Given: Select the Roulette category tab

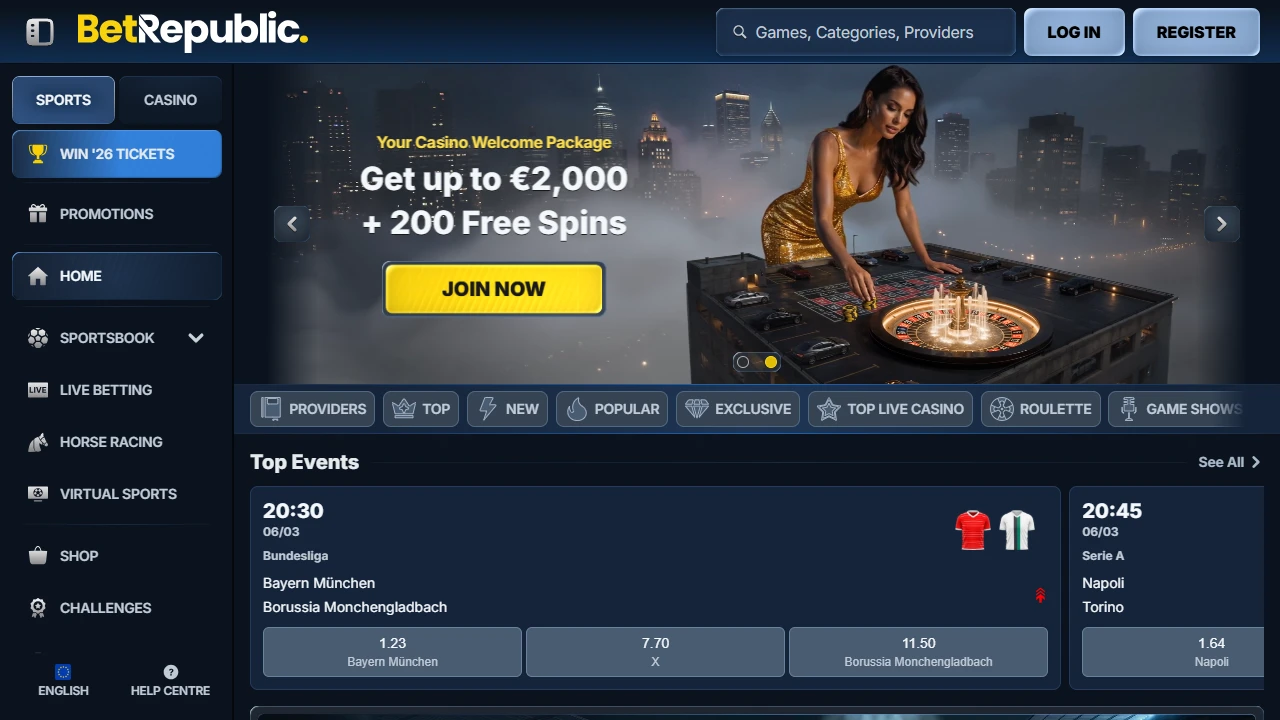Looking at the screenshot, I should (1041, 409).
